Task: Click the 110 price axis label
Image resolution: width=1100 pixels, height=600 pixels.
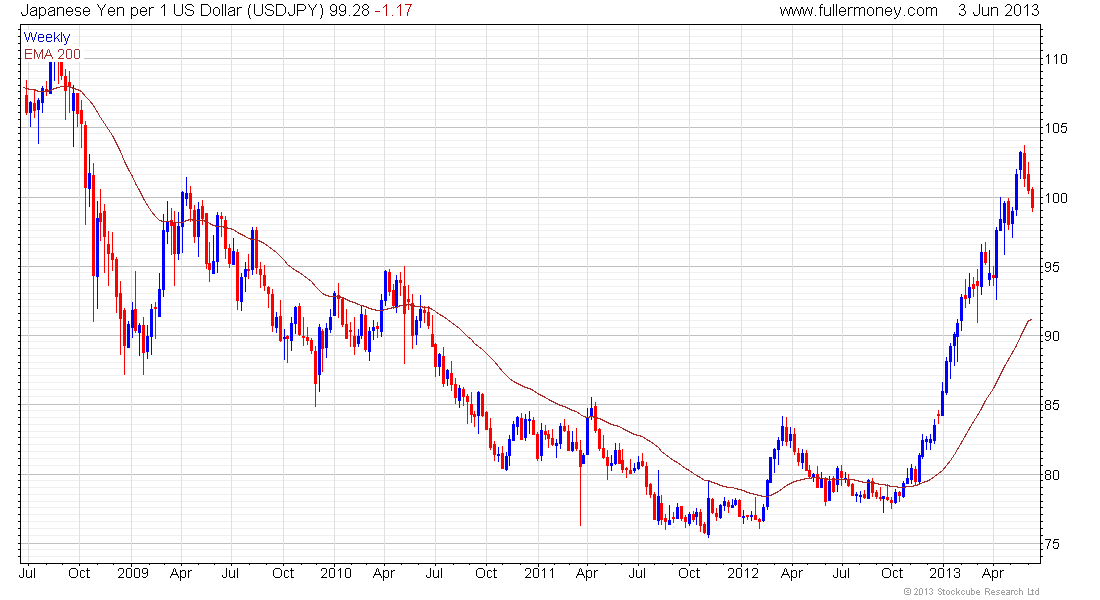Action: (x=1055, y=59)
